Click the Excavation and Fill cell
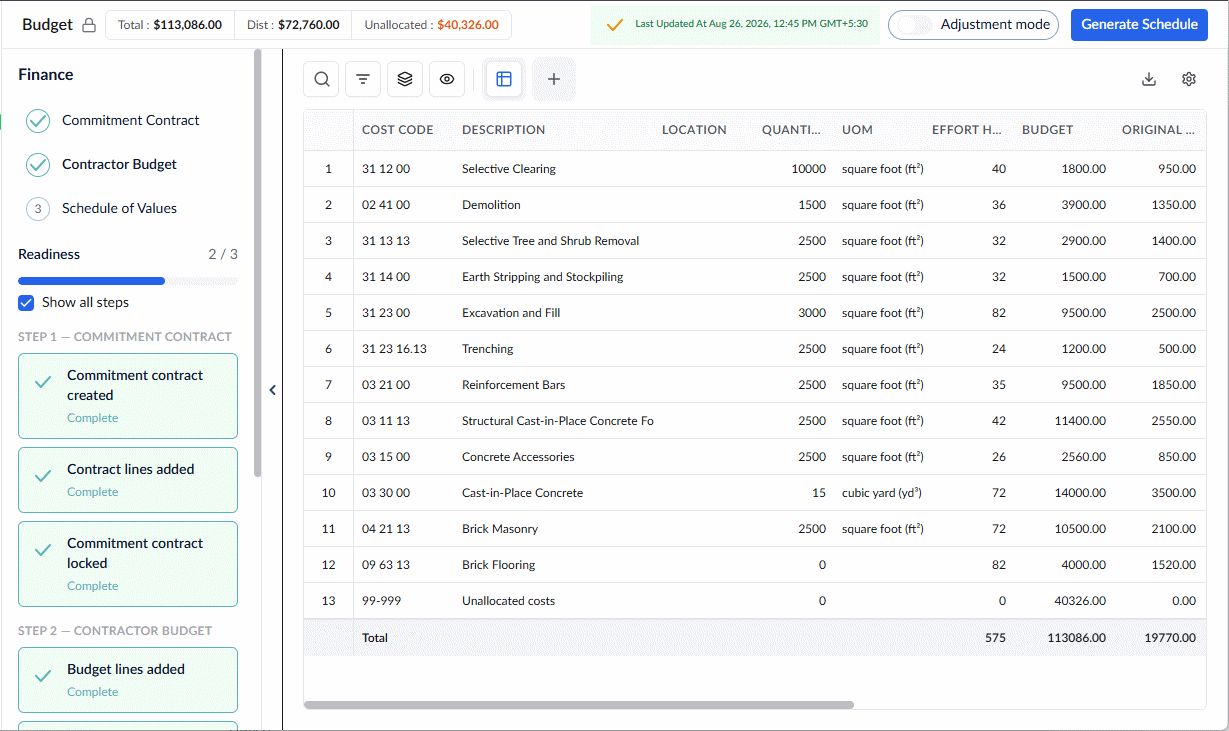Screen dimensions: 1229x731 (x=511, y=313)
